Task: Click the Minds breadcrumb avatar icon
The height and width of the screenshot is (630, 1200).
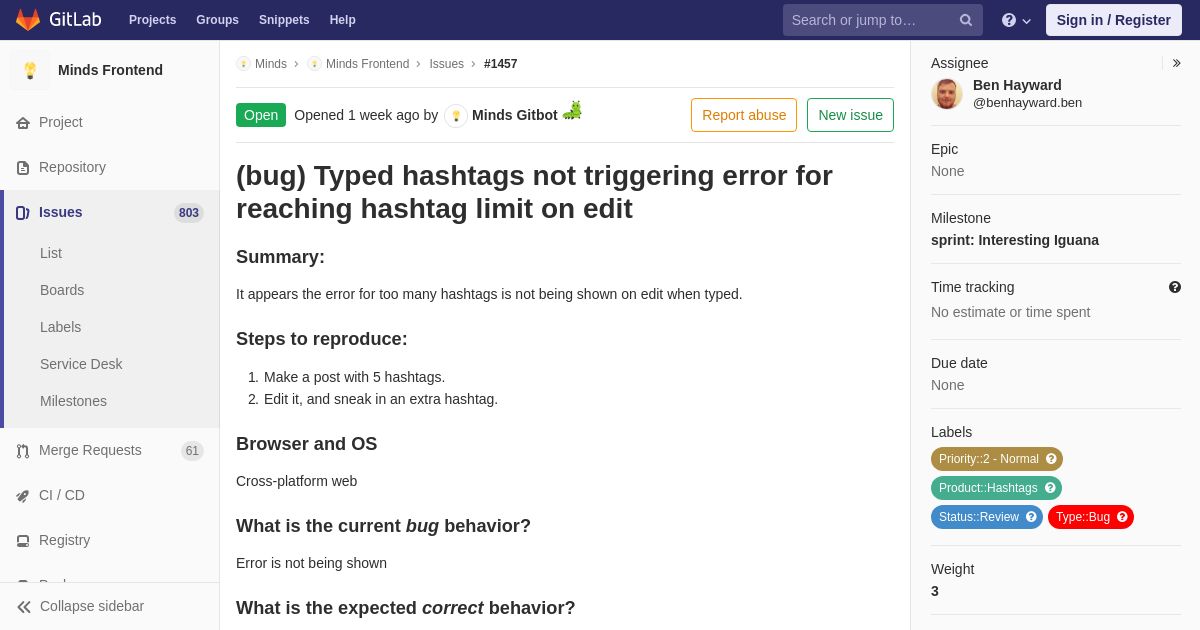Action: click(x=243, y=64)
